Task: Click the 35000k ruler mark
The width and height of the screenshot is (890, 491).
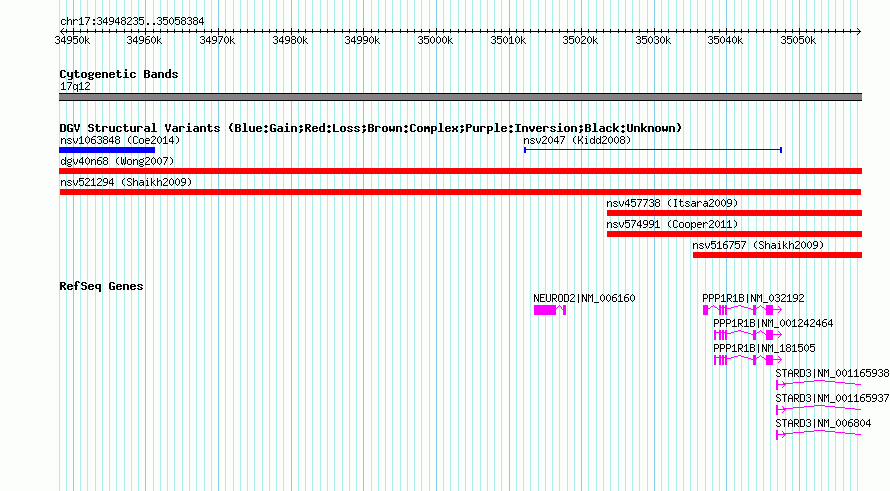Action: pos(435,40)
